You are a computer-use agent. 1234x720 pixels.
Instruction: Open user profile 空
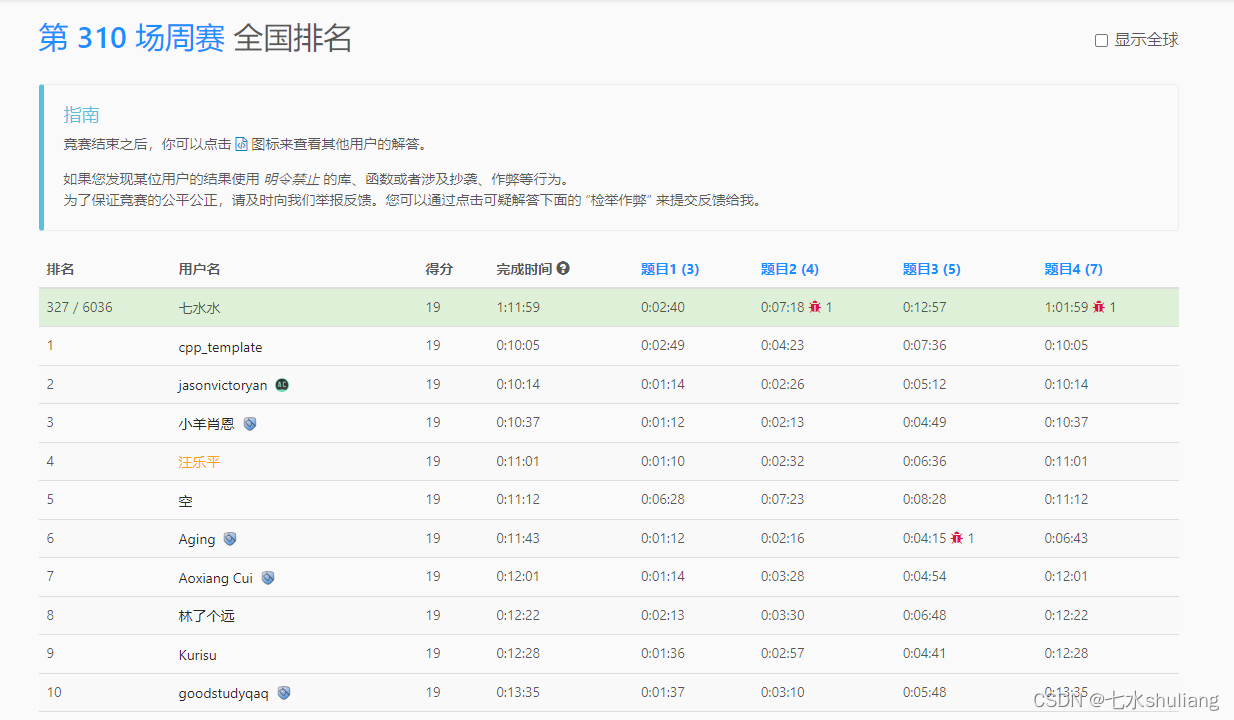click(x=186, y=501)
